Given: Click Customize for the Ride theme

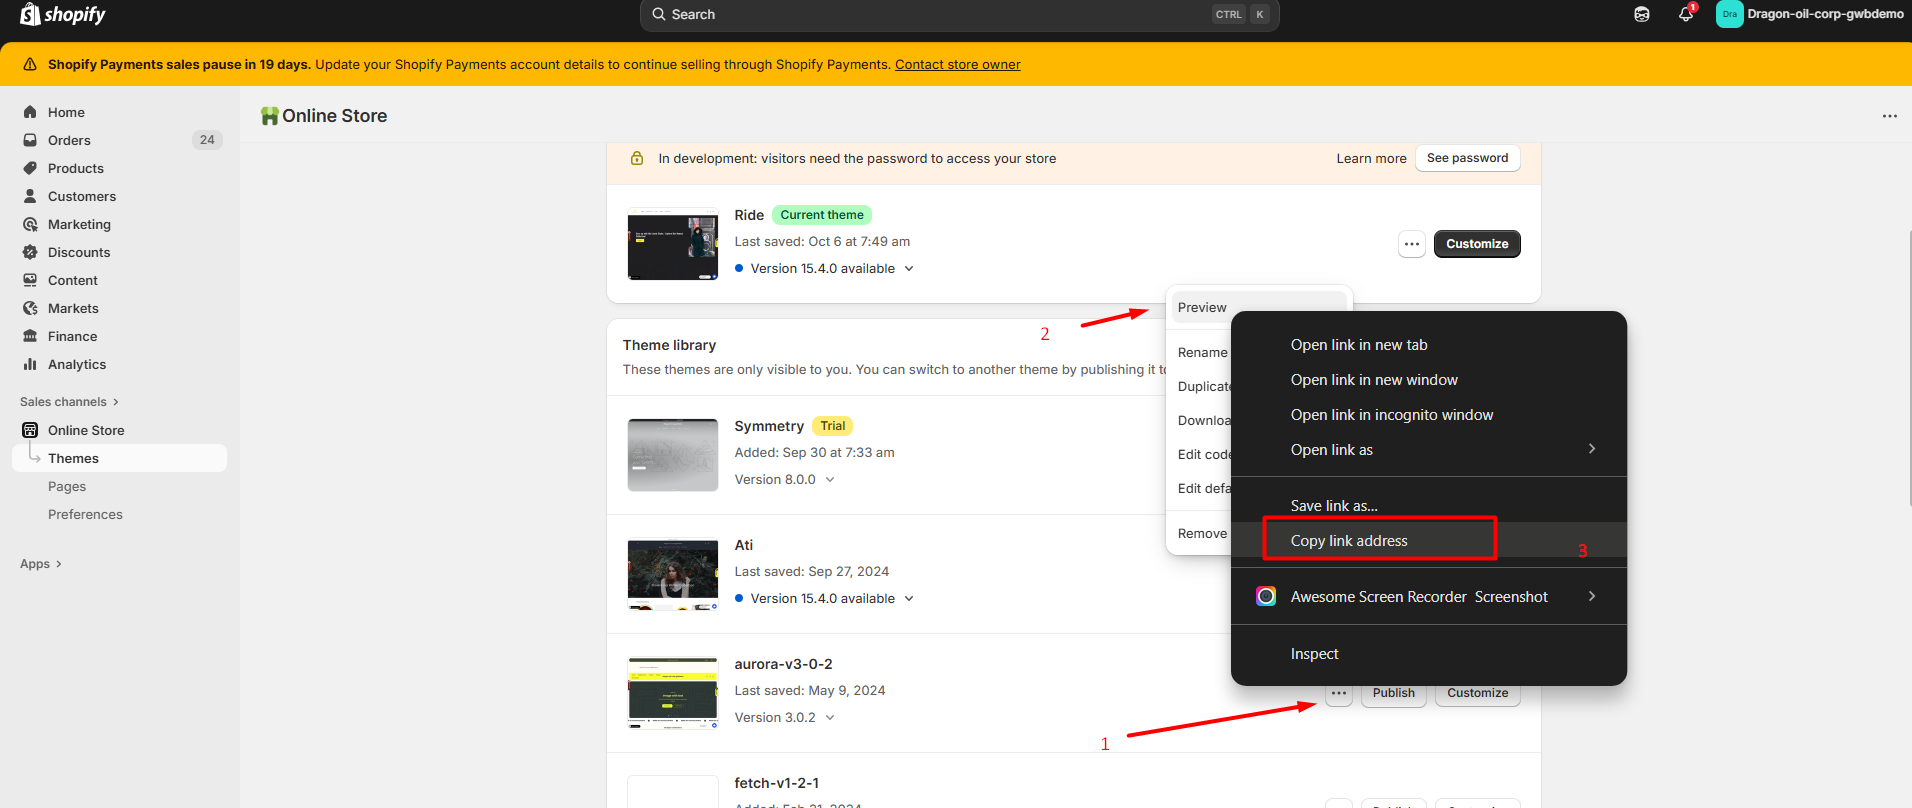Looking at the screenshot, I should tap(1477, 244).
